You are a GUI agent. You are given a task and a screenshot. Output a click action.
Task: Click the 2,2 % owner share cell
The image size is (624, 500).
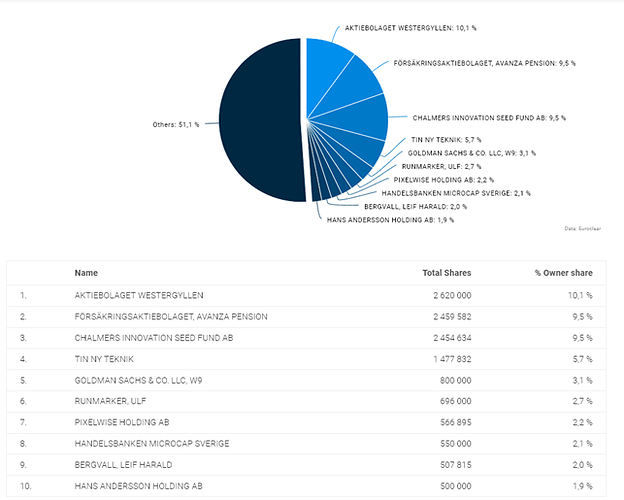point(583,422)
